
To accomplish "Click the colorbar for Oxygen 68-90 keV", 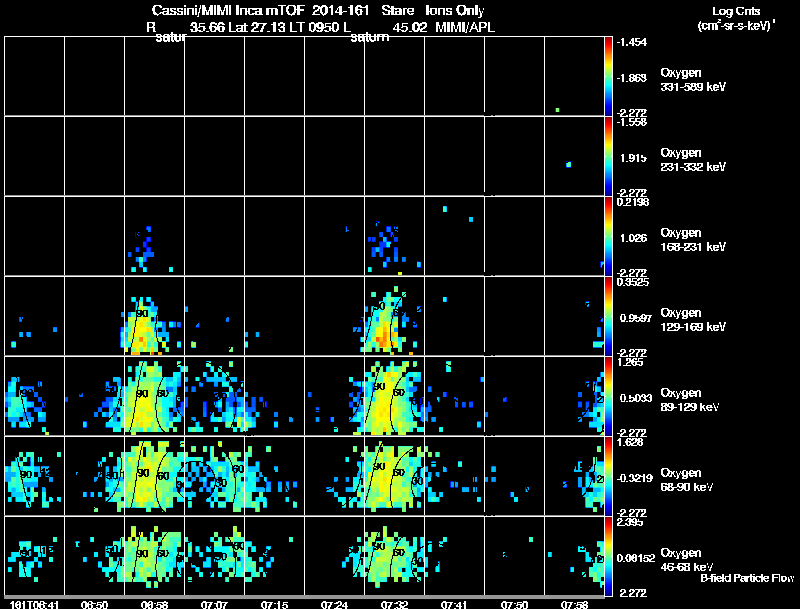I will click(608, 476).
